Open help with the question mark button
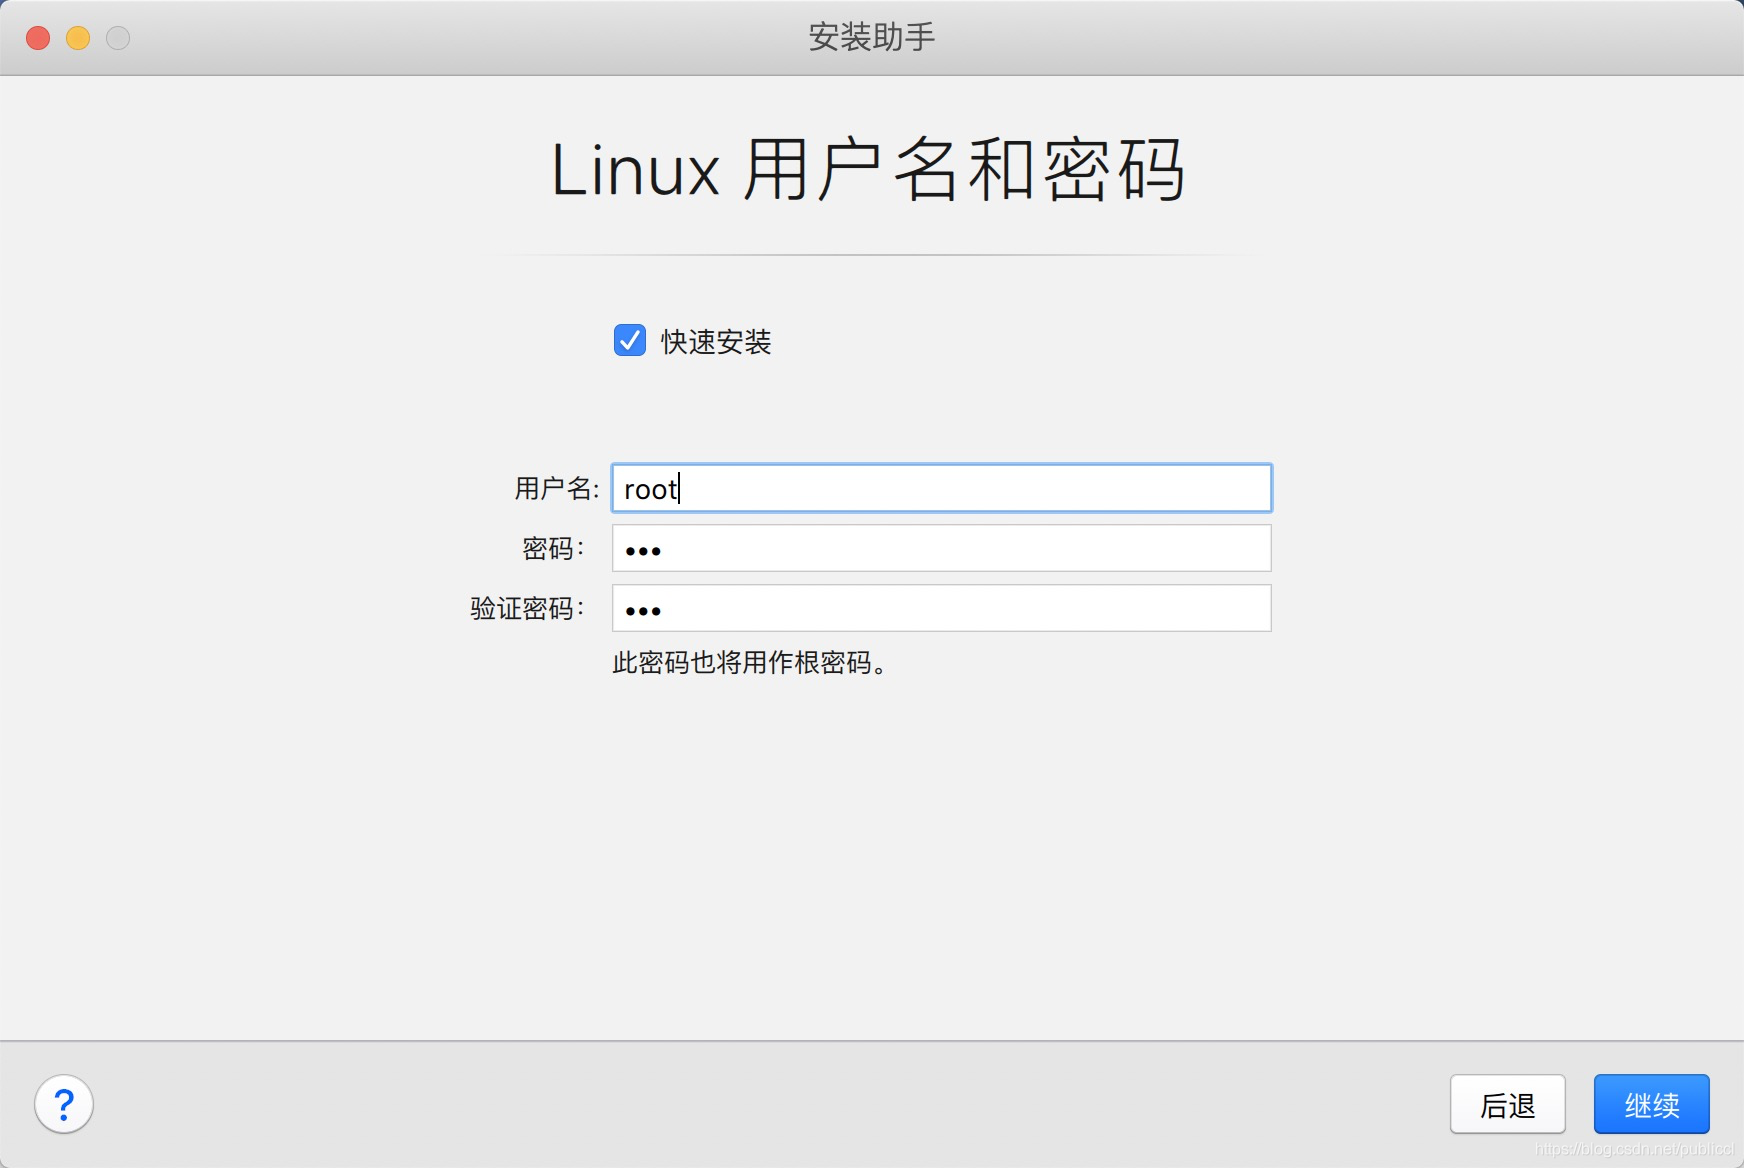This screenshot has height=1168, width=1744. (64, 1104)
